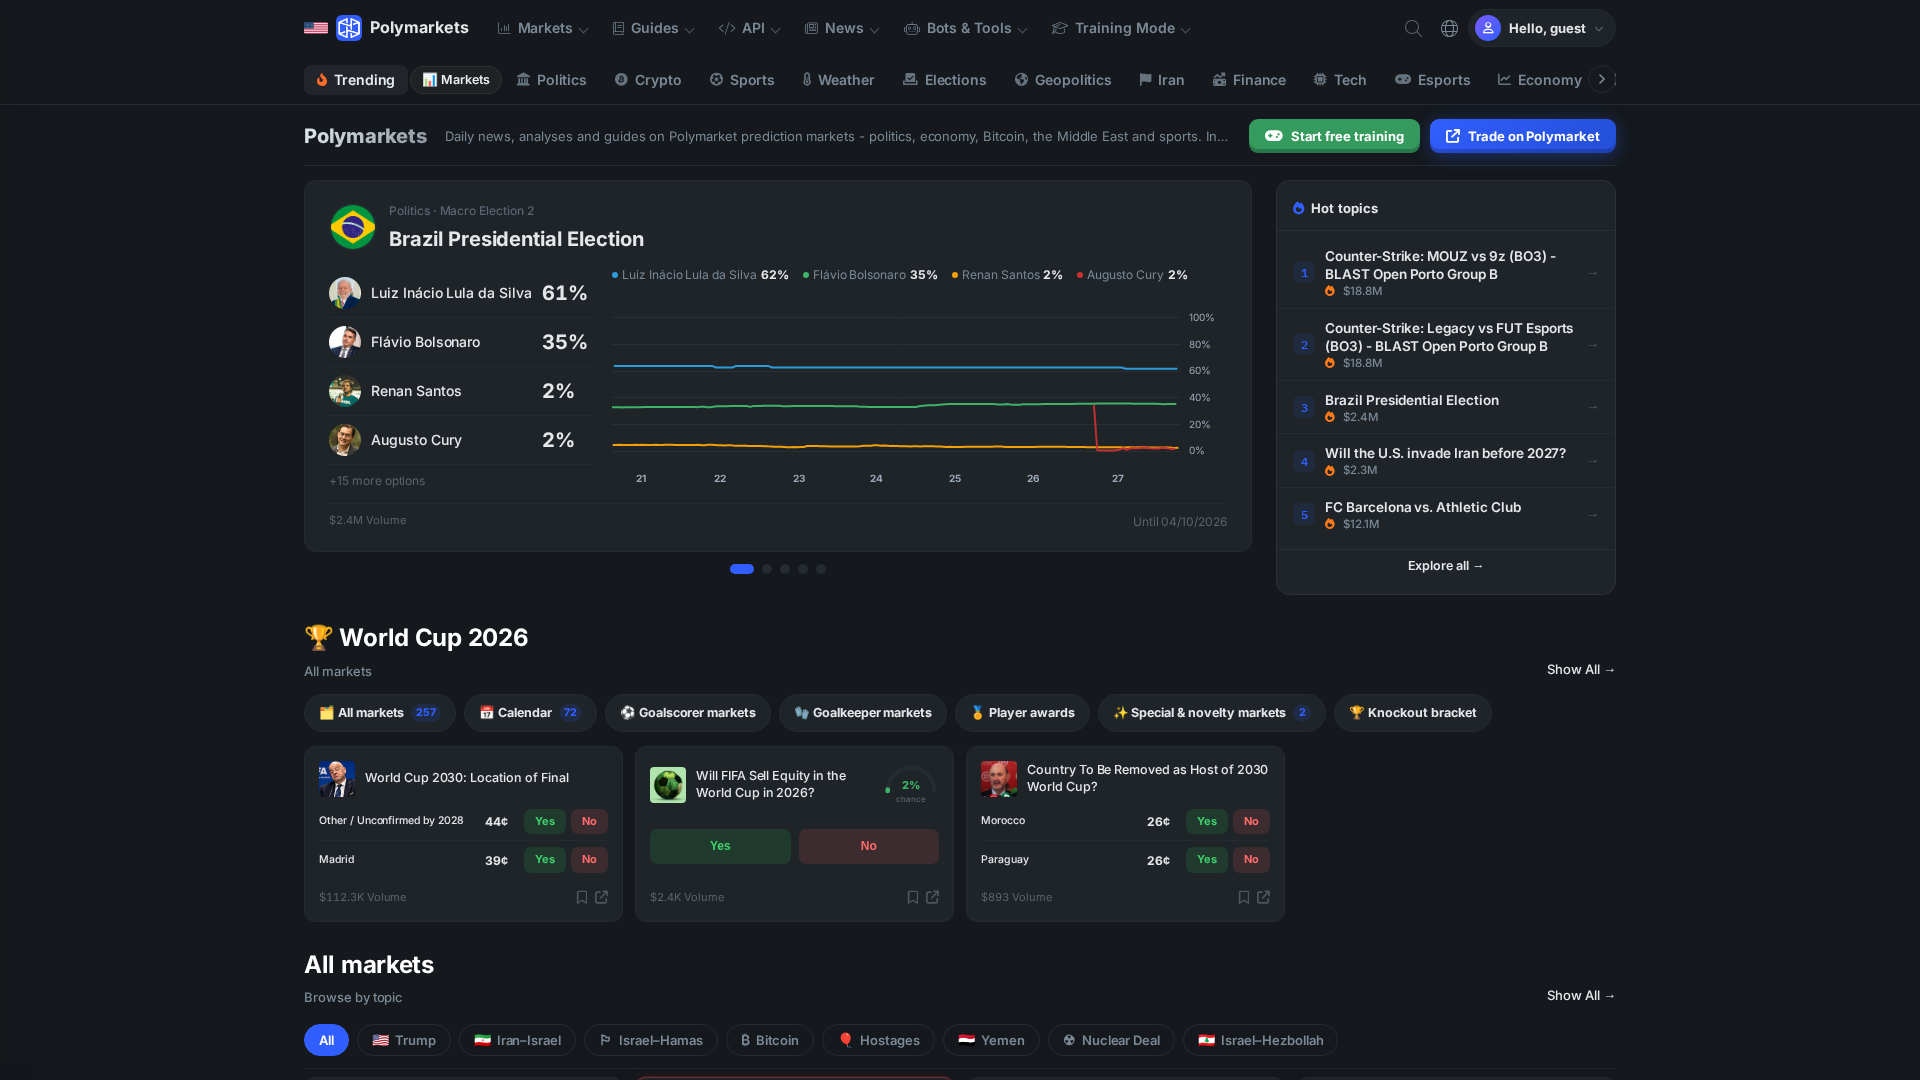Select the Finance category tab
This screenshot has height=1080, width=1920.
tap(1249, 80)
